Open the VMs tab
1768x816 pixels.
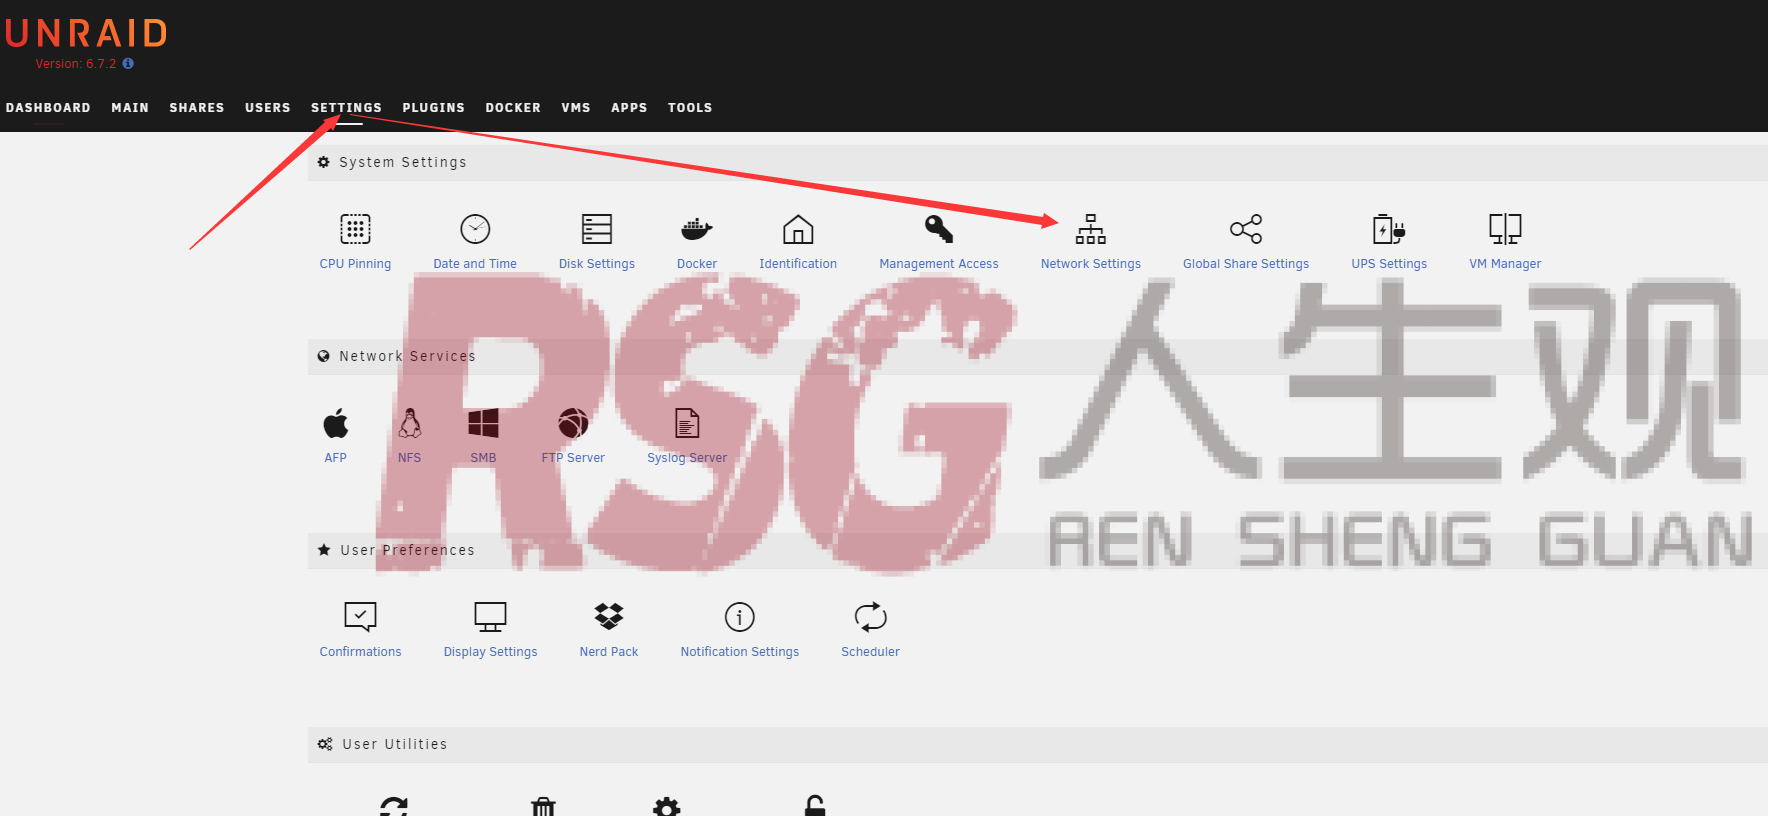[x=576, y=108]
